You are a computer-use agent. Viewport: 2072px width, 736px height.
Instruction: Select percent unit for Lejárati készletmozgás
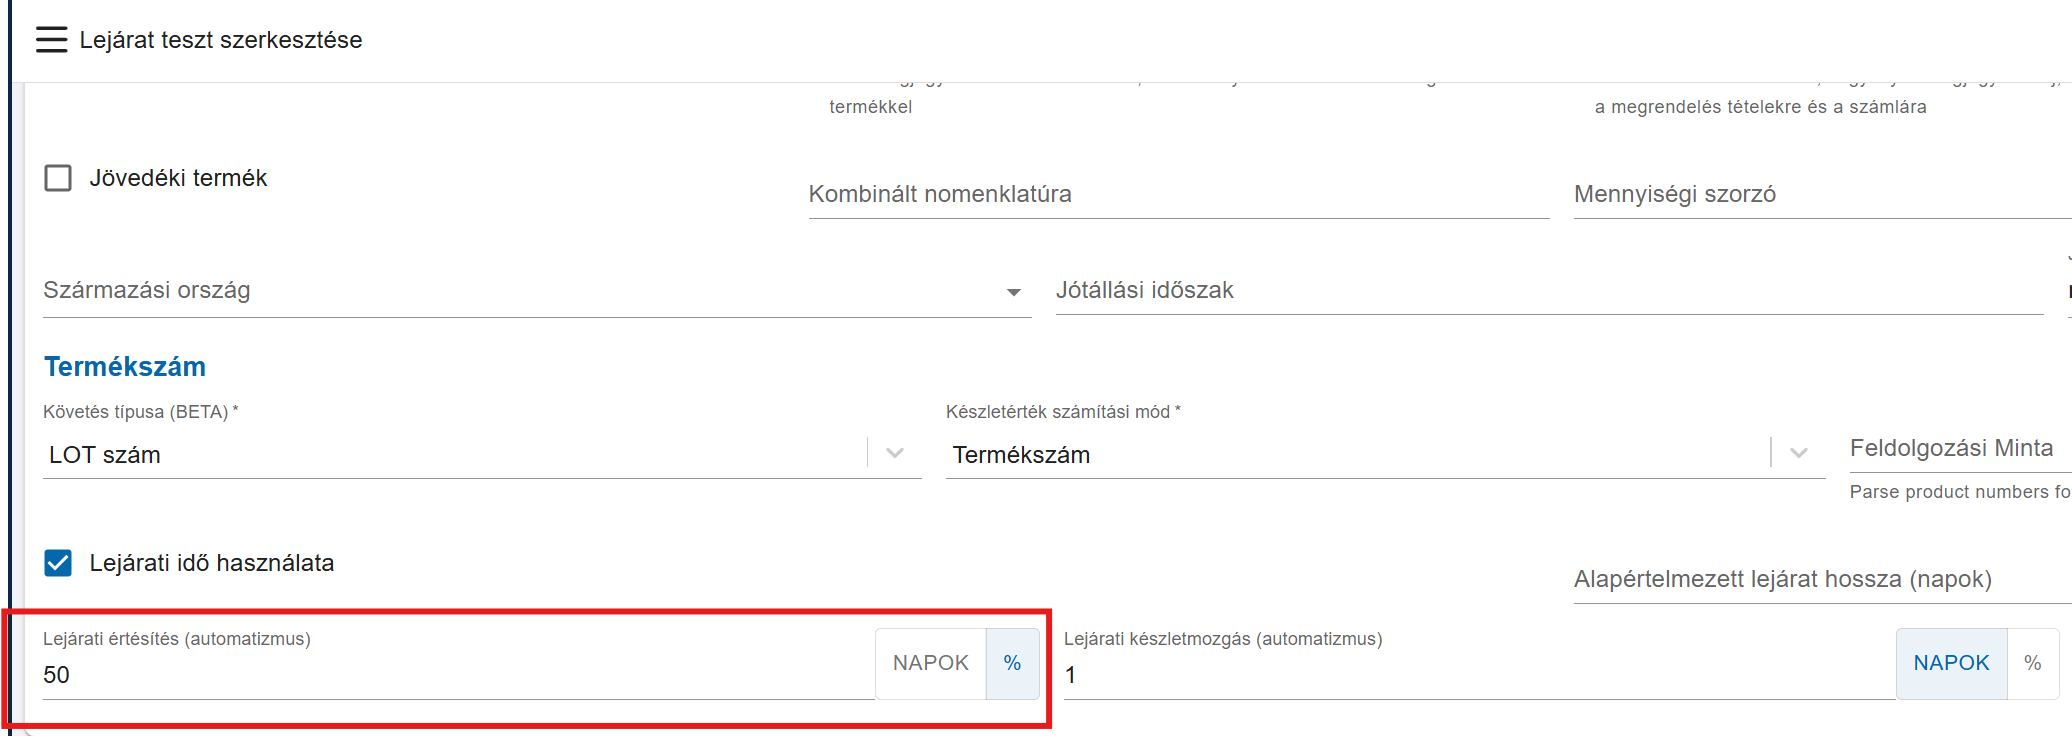click(x=2032, y=663)
